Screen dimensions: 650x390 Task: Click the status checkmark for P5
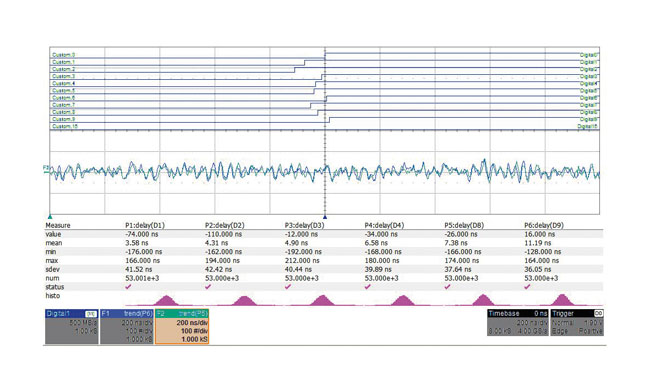447,287
